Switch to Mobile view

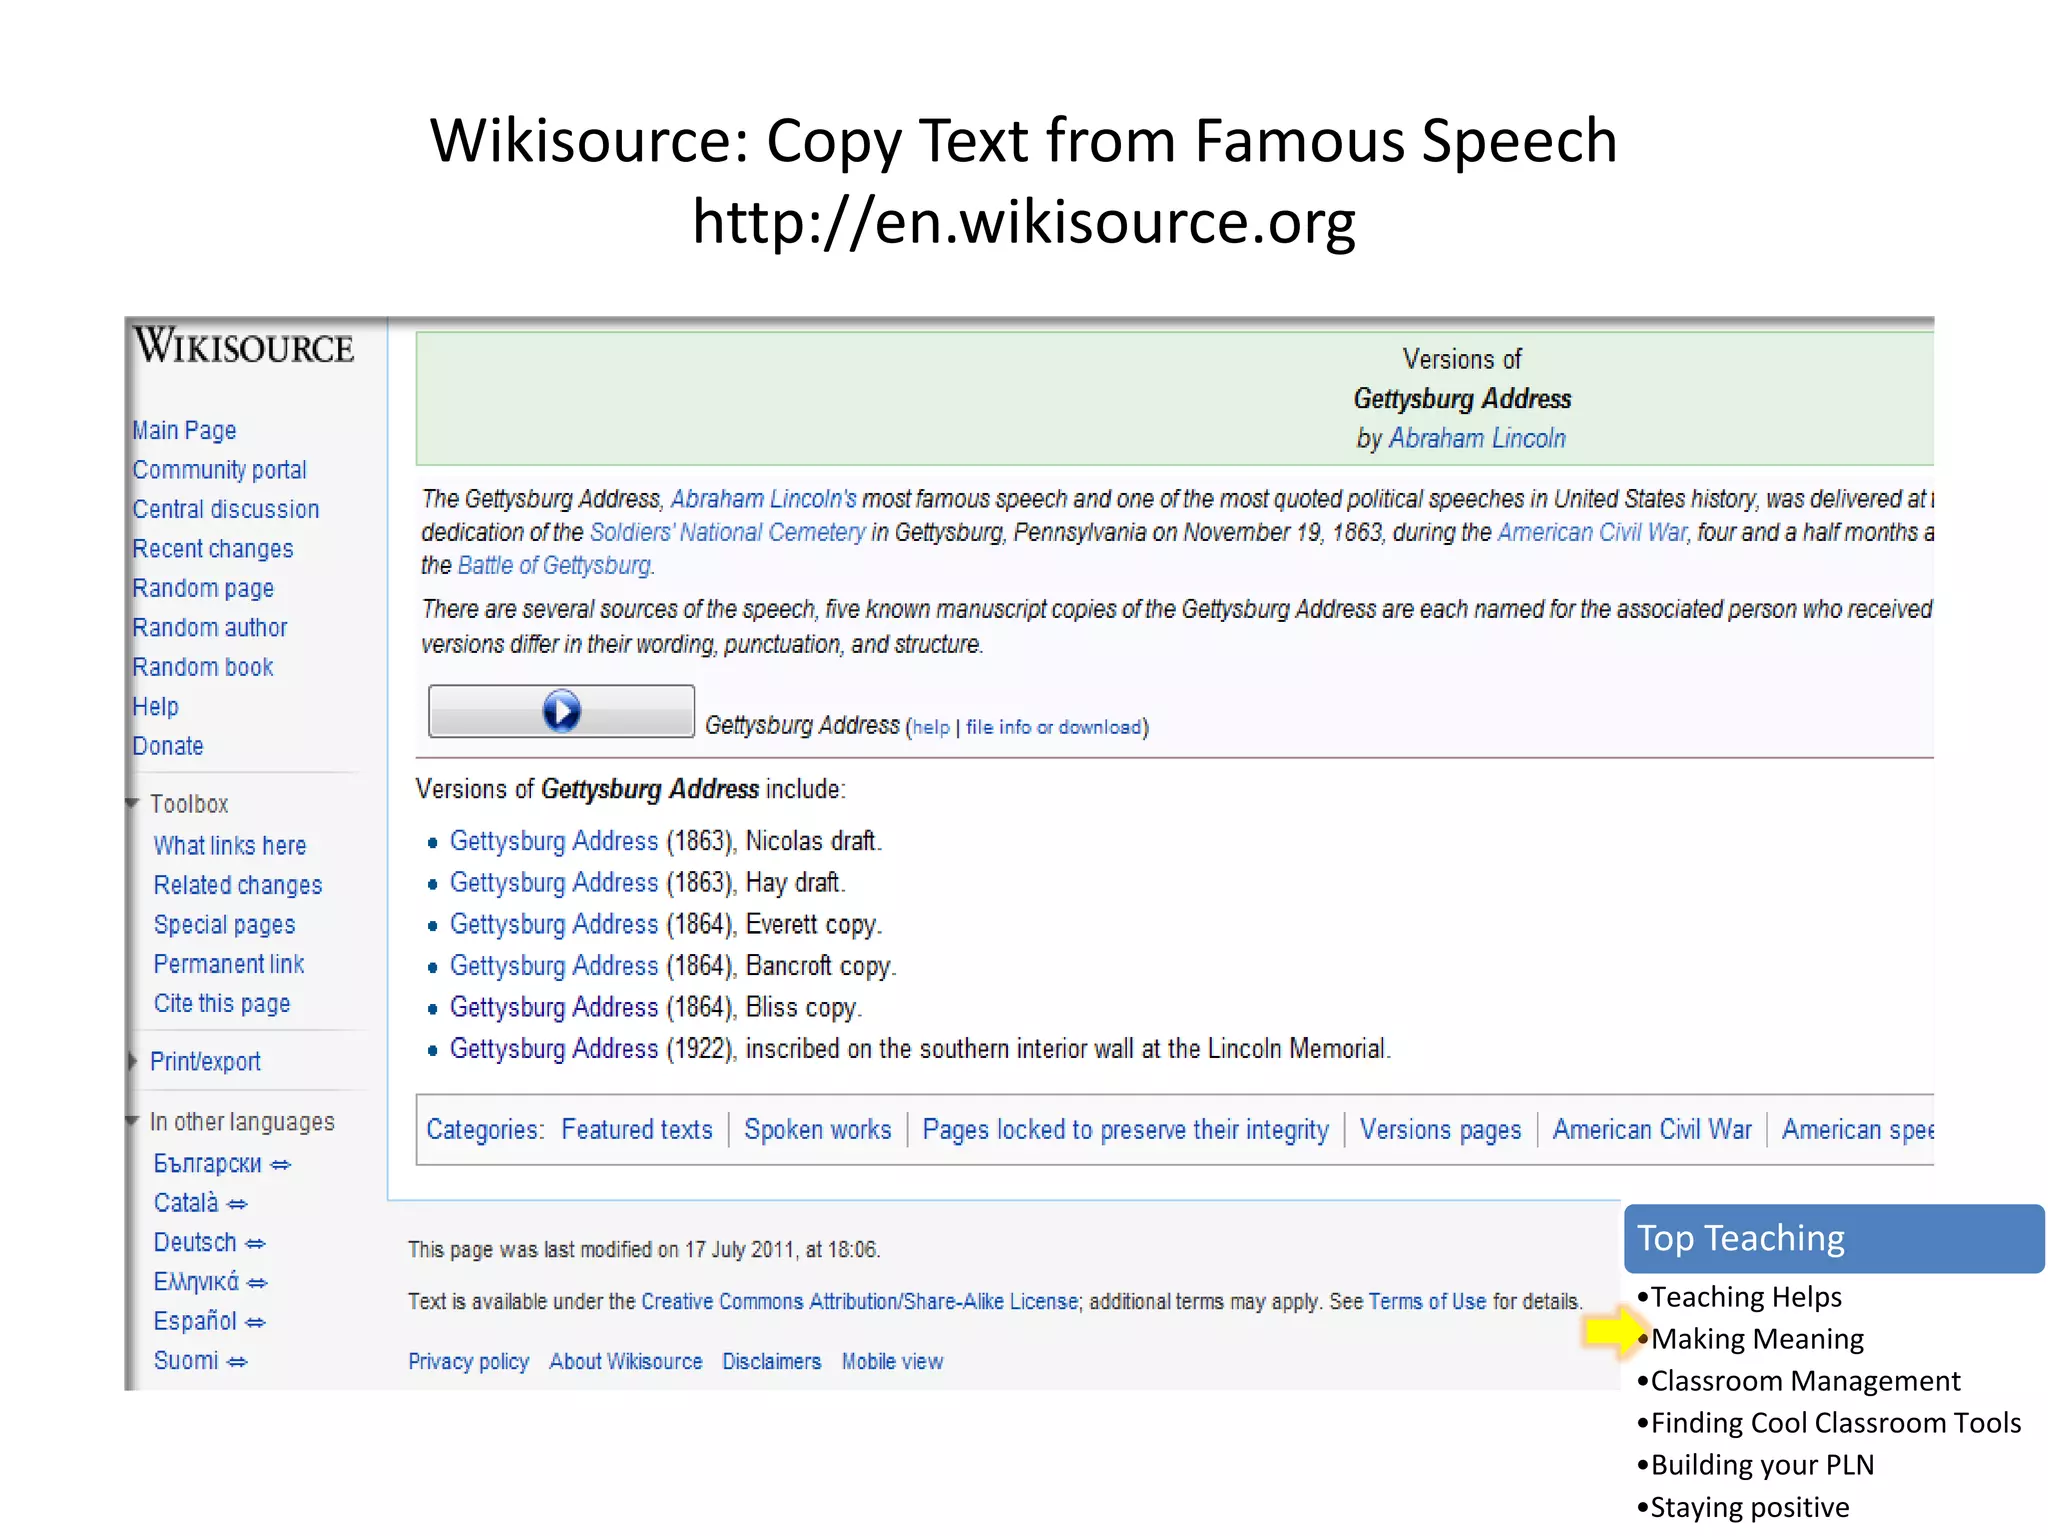[892, 1361]
